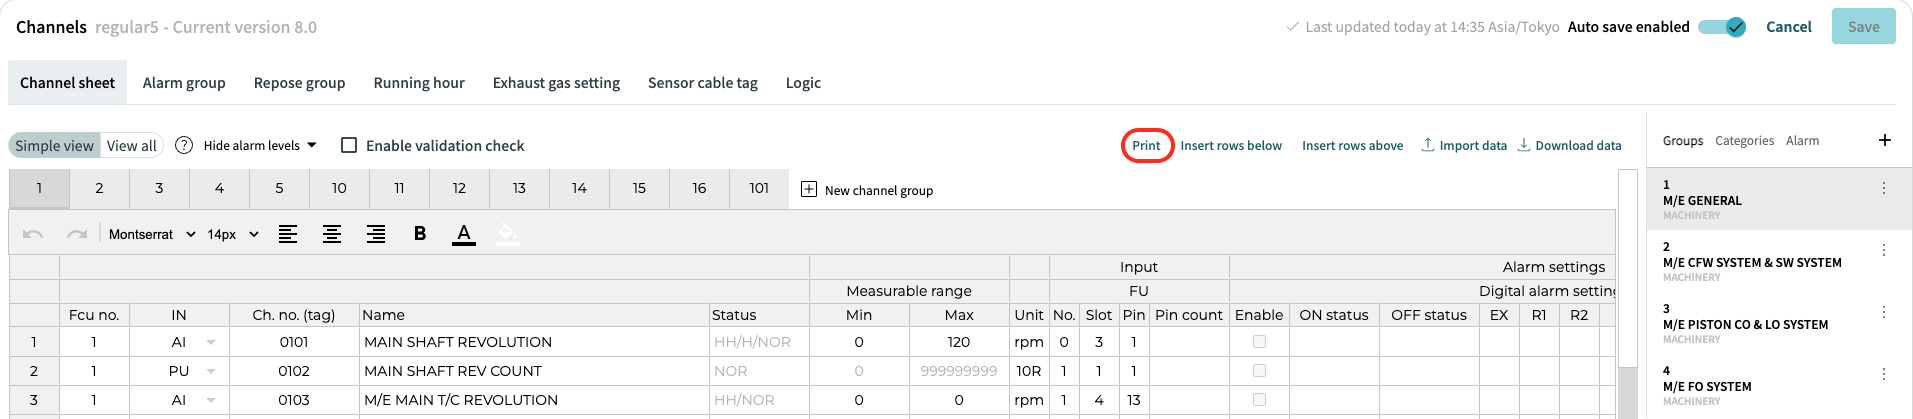Click the Print link
Viewport: 1913px width, 419px height.
1146,145
